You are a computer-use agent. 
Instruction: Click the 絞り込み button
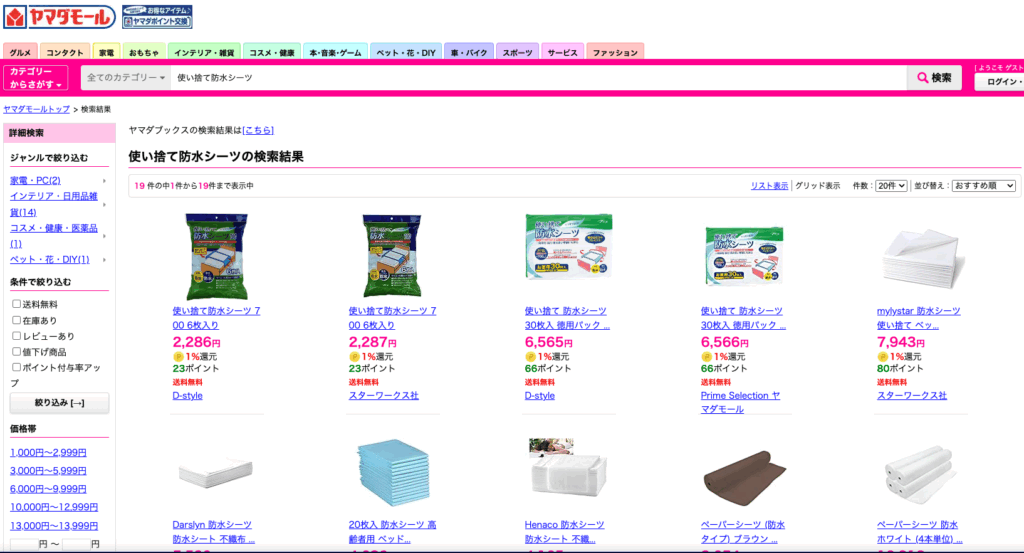click(x=59, y=403)
